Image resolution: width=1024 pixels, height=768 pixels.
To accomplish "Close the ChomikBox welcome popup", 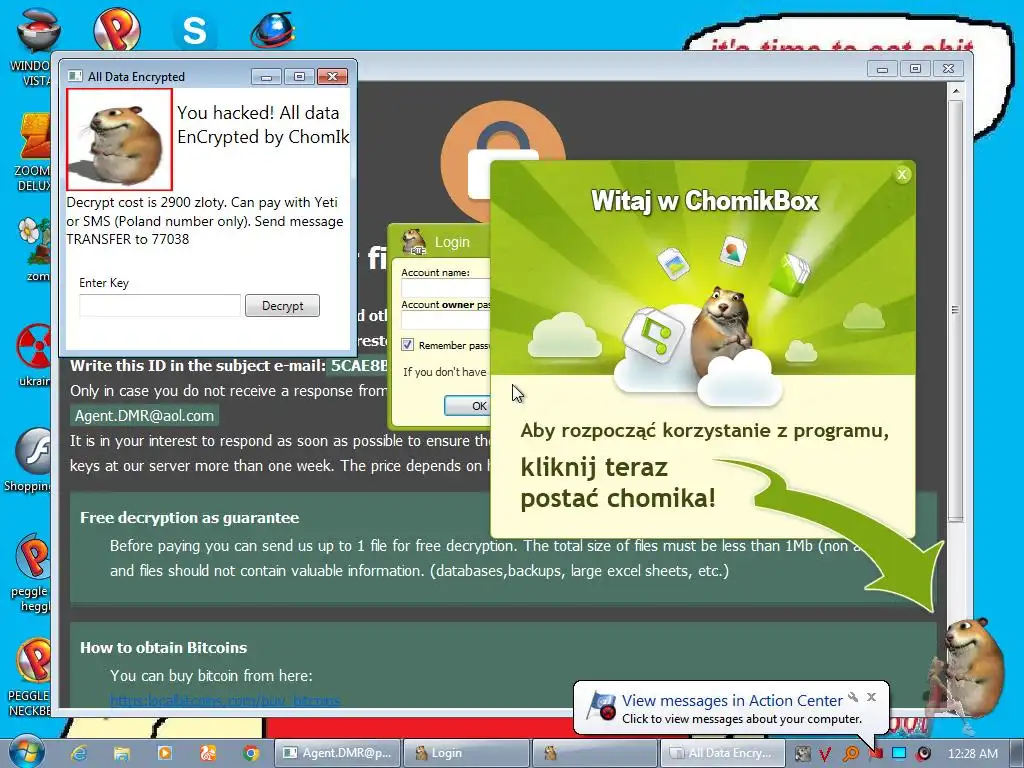I will (x=902, y=174).
